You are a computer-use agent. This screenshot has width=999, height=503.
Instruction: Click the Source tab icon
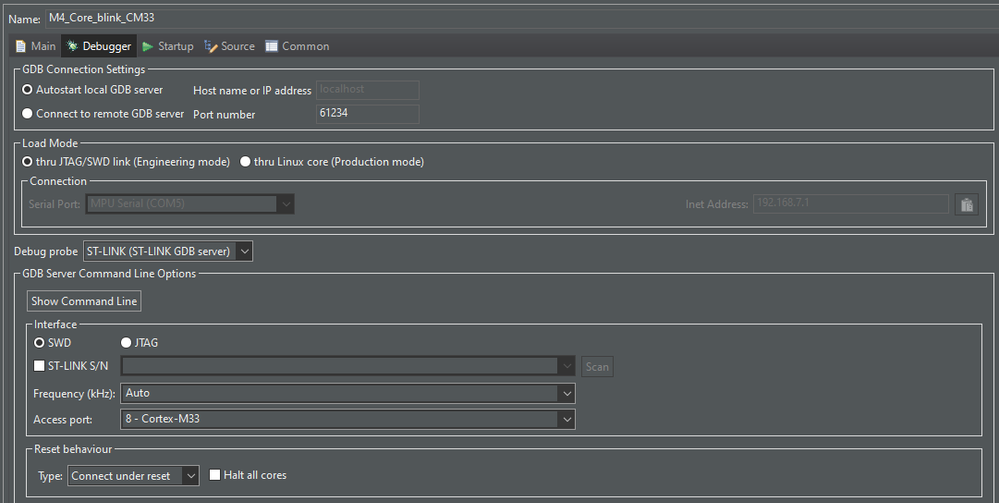coord(211,46)
